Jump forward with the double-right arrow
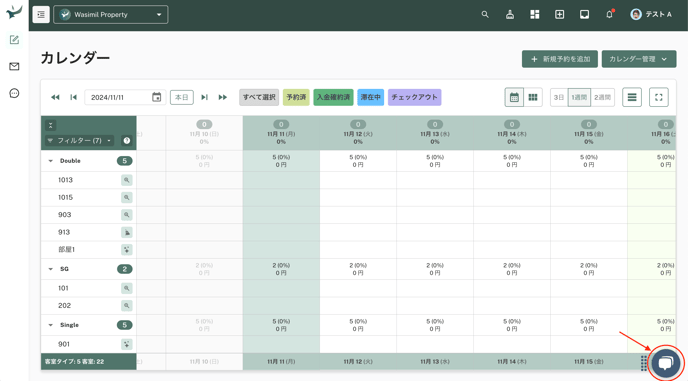The image size is (688, 381). (x=222, y=97)
